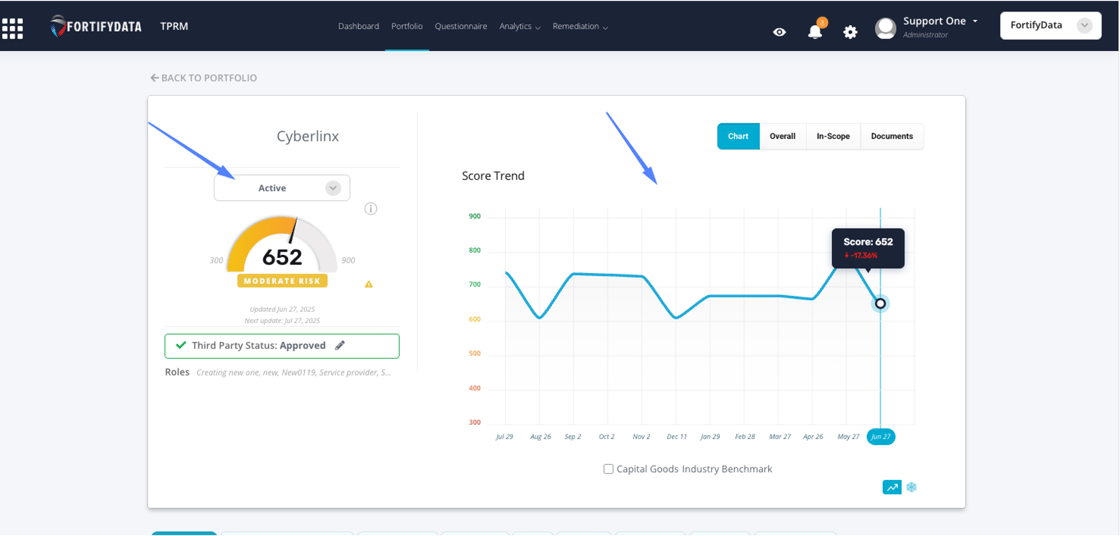The height and width of the screenshot is (536, 1120).
Task: Click the eye visibility icon in header
Action: coord(779,31)
